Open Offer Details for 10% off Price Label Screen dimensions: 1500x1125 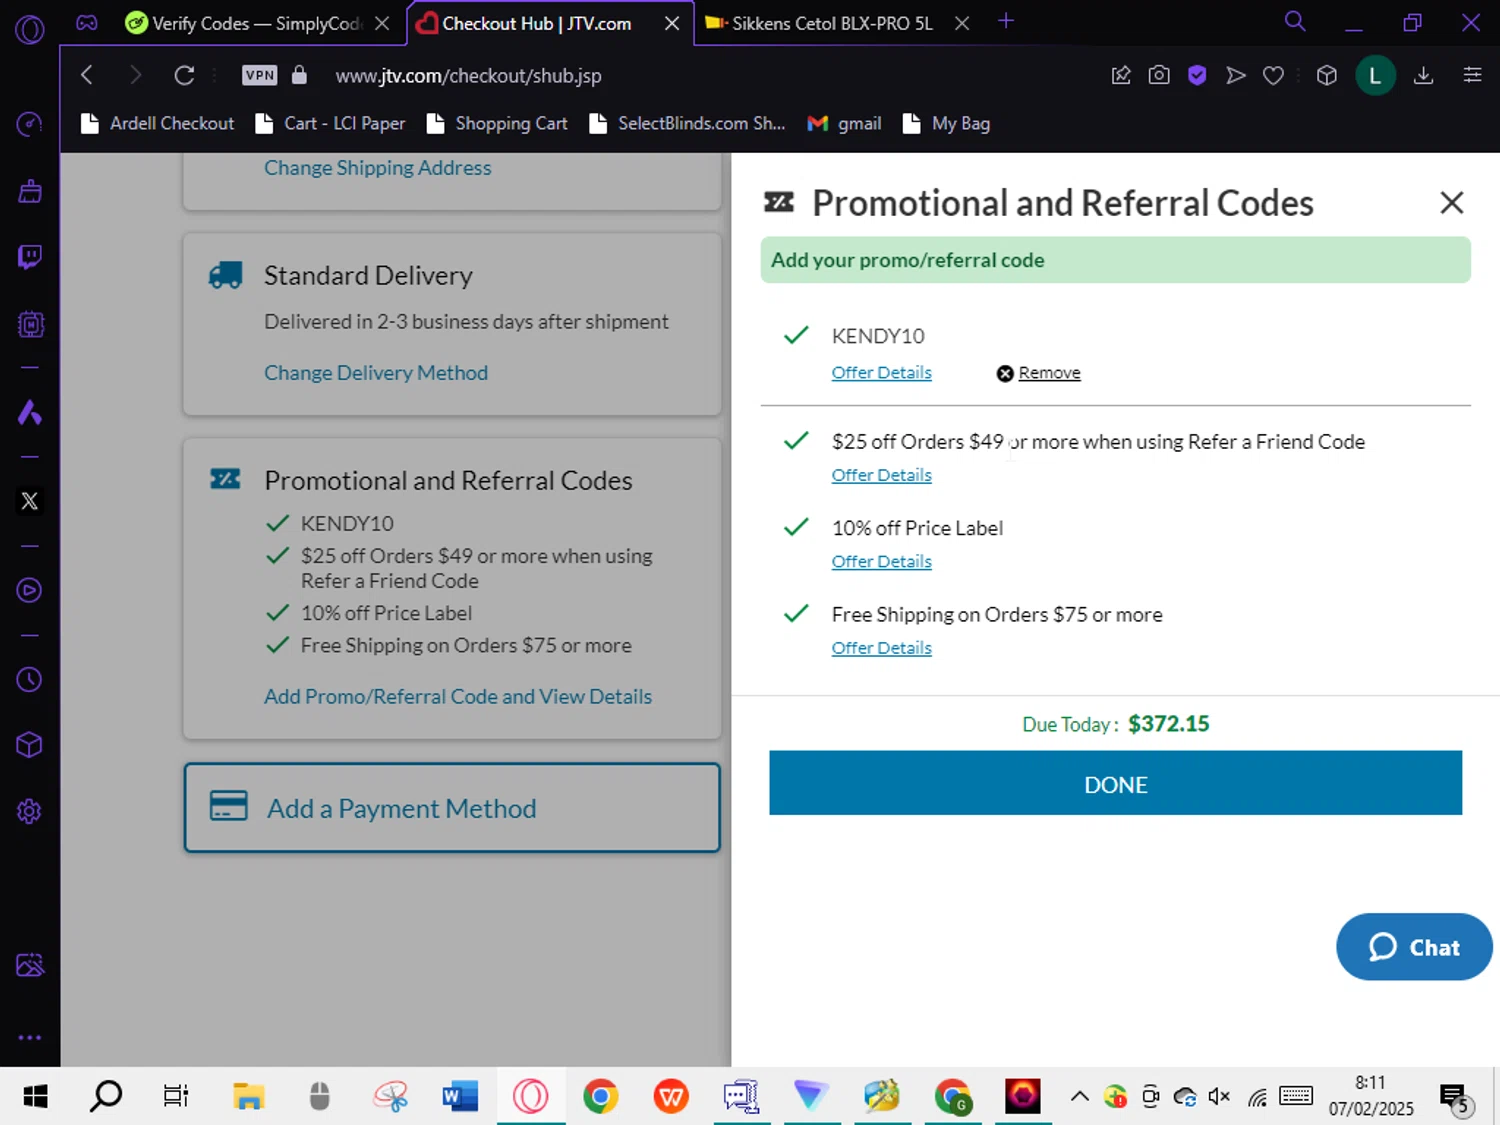click(881, 562)
